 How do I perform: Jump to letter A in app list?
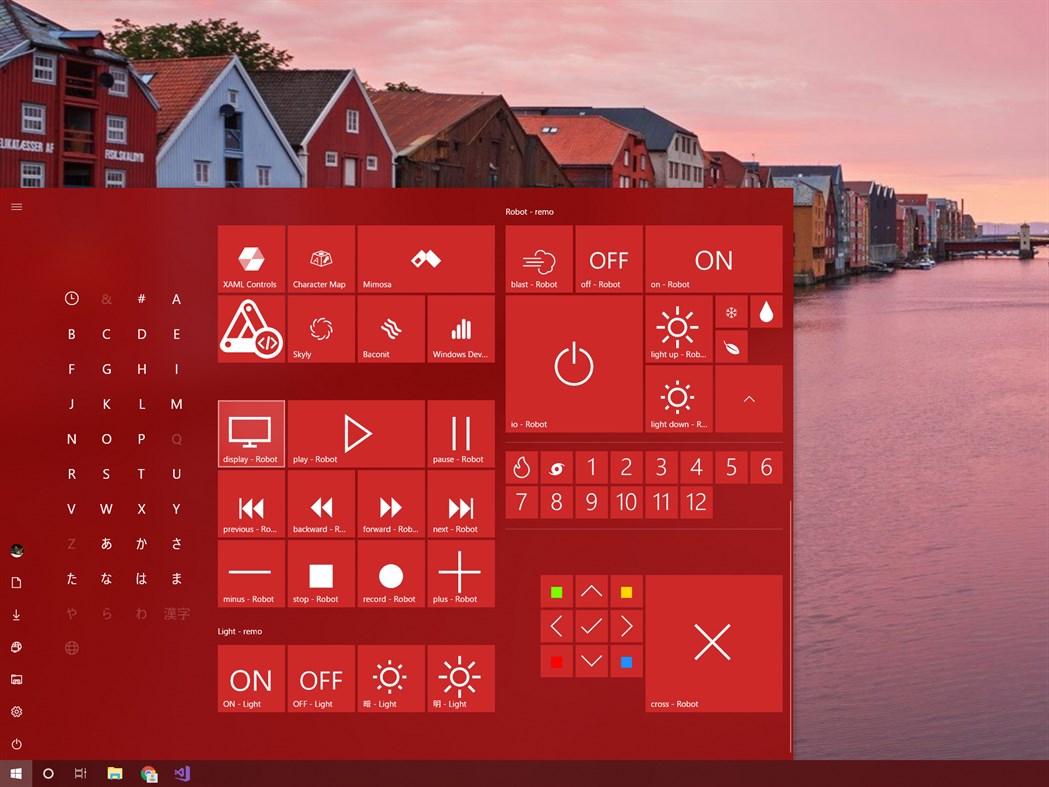[177, 299]
